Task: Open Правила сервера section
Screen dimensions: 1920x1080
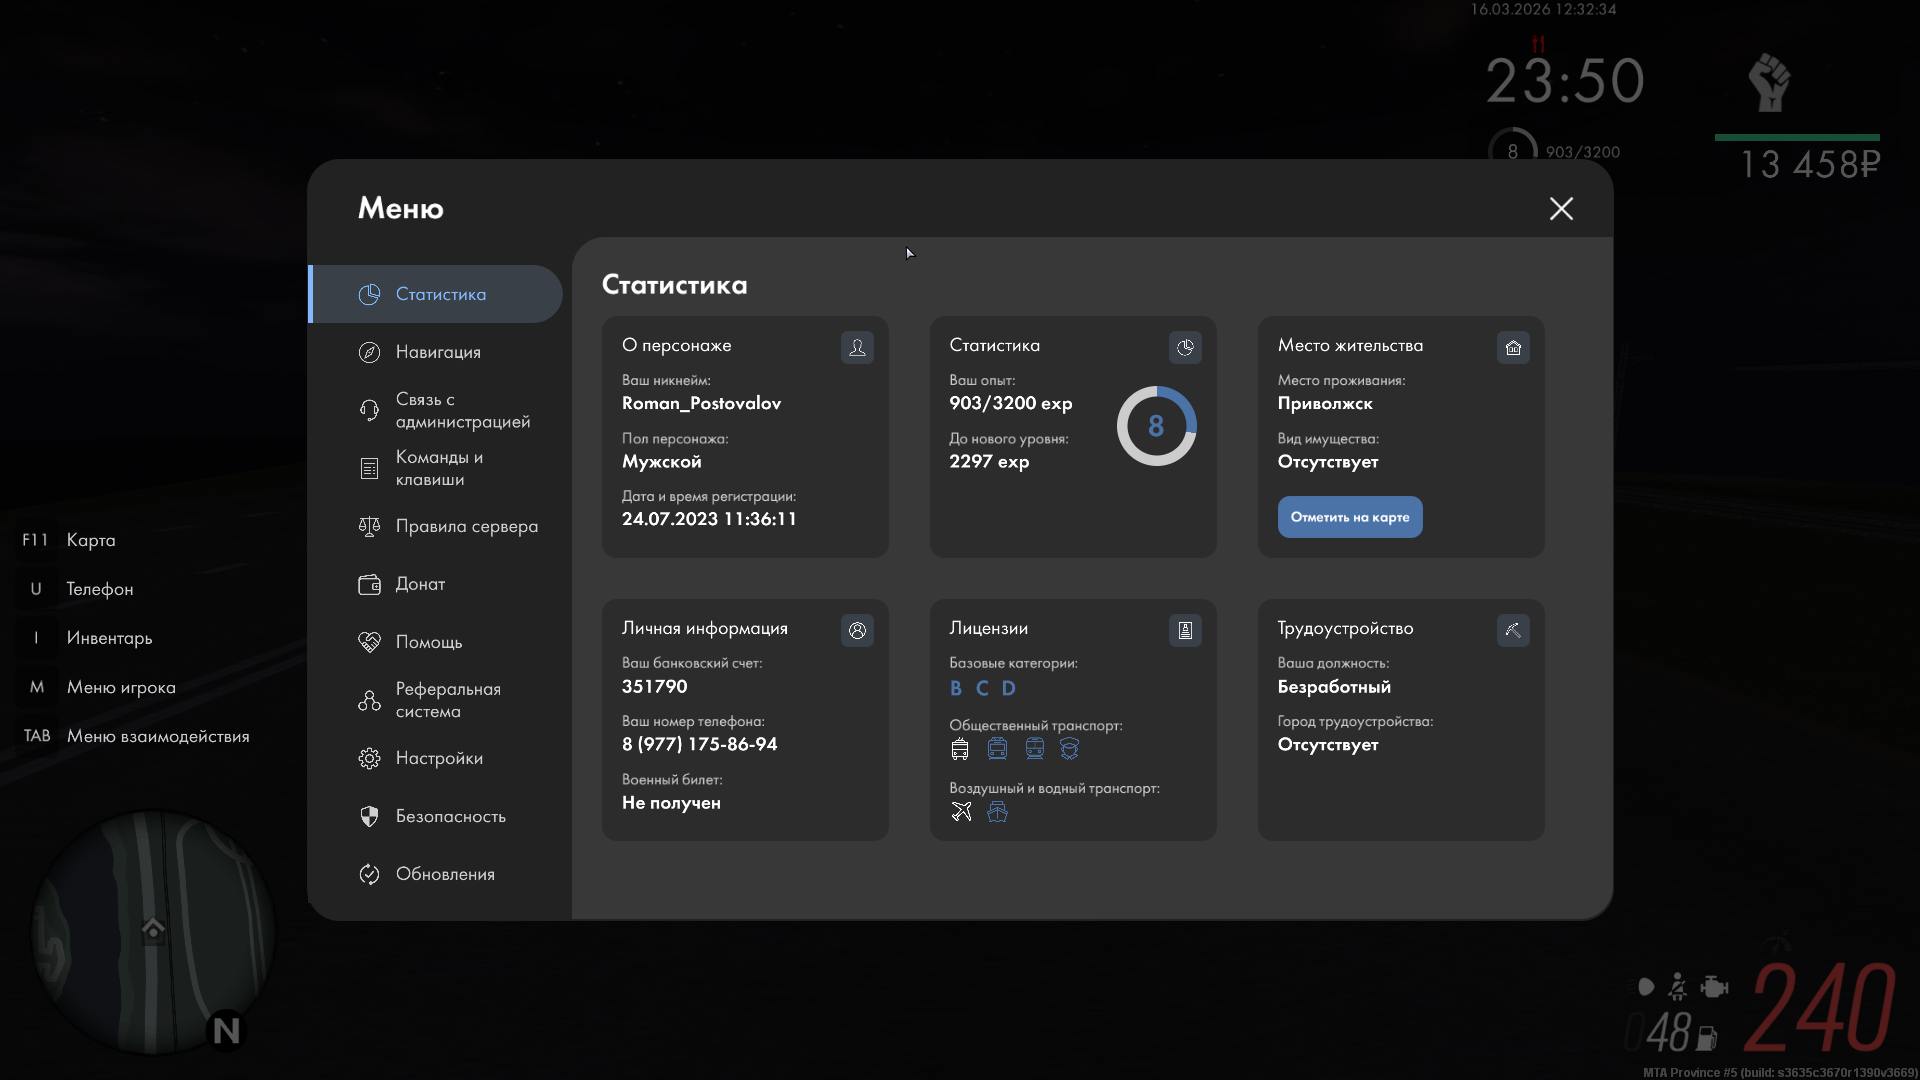Action: (466, 526)
